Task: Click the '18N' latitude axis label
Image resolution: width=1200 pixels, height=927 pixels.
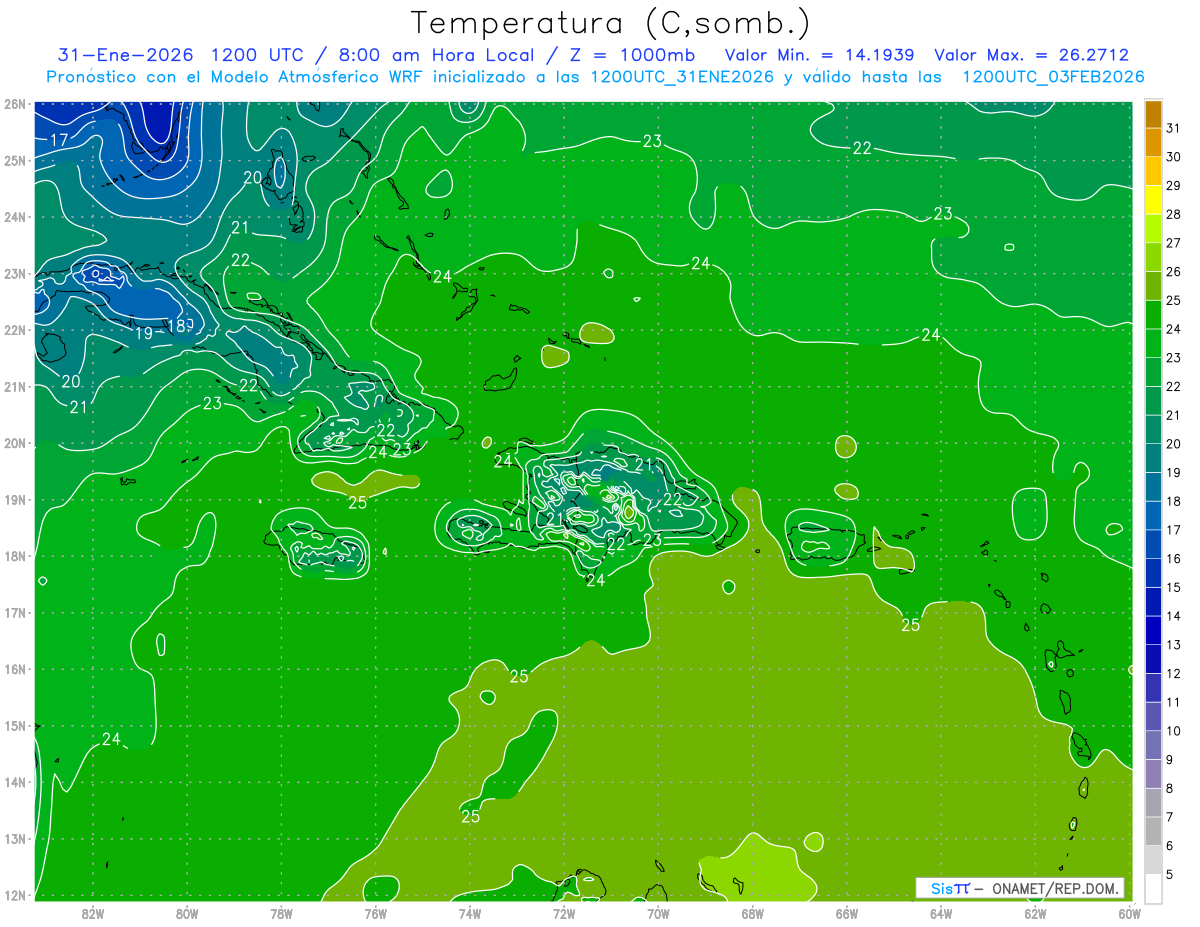Action: click(x=15, y=556)
